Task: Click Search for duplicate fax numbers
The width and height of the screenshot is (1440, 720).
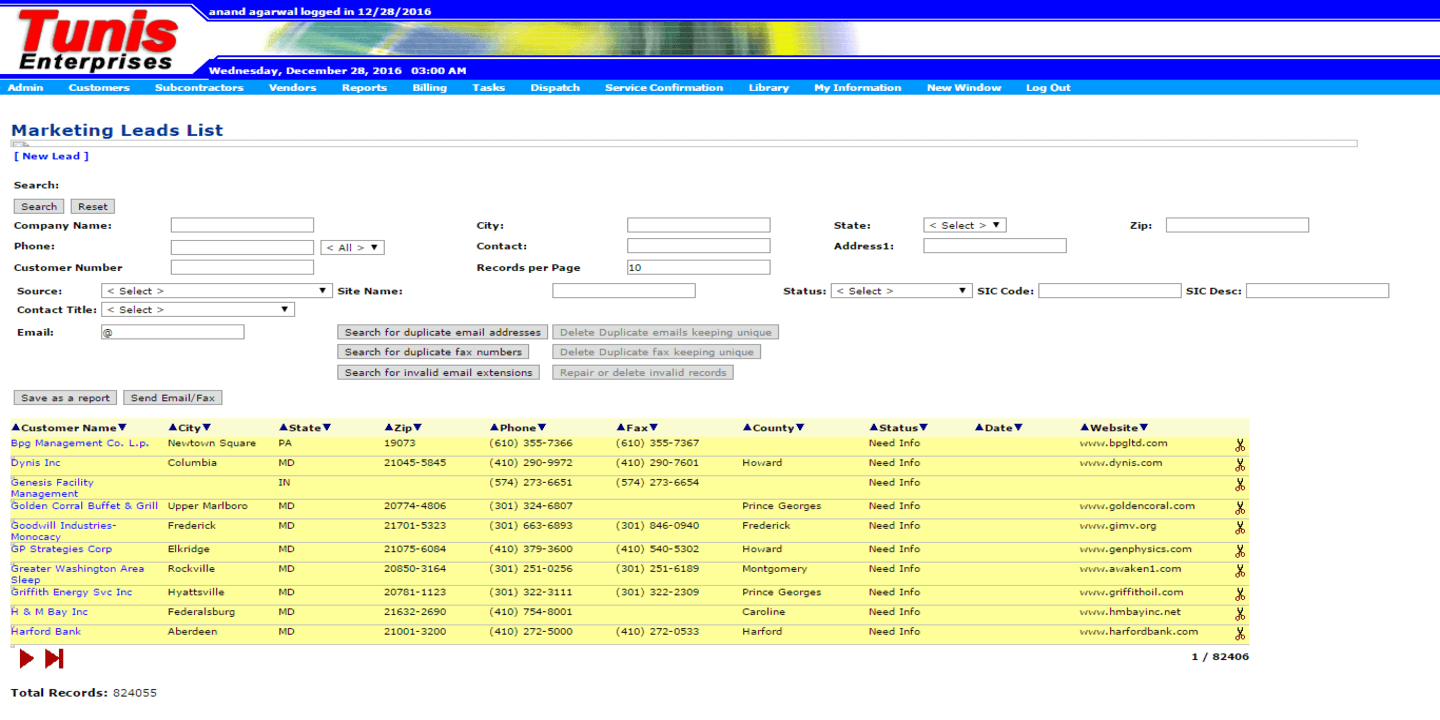Action: click(x=433, y=352)
